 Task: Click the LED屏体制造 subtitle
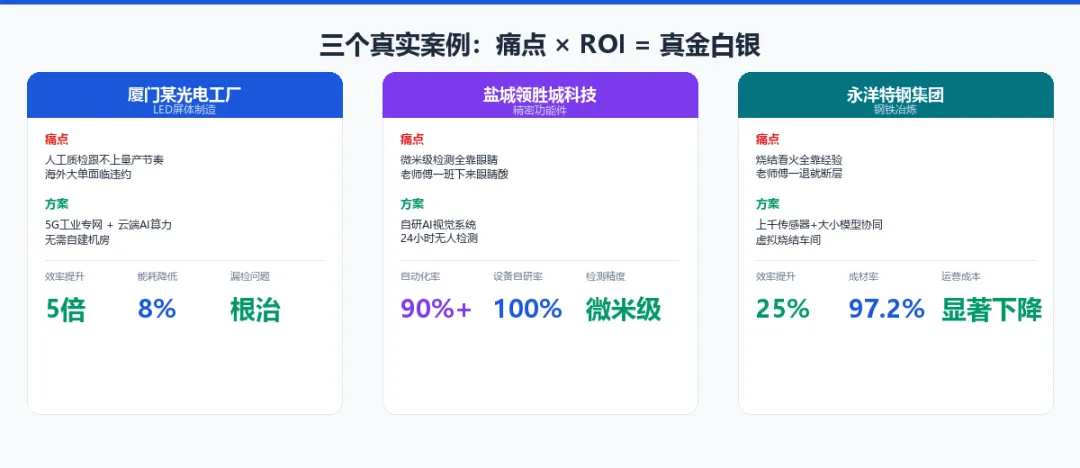pos(185,110)
